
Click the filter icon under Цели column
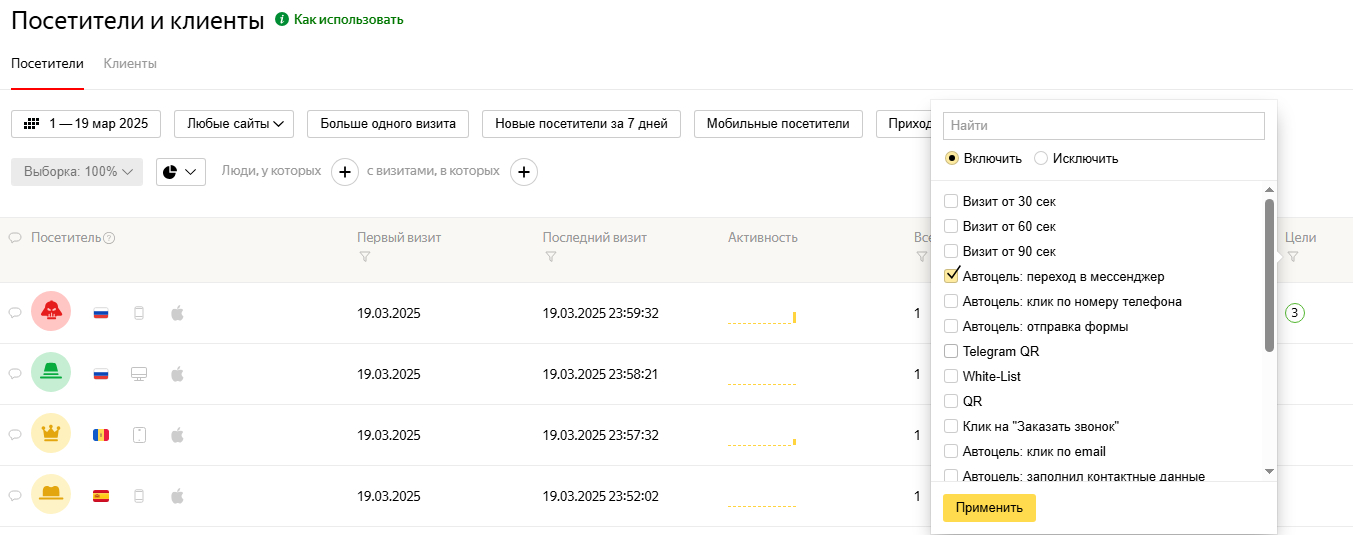1292,258
